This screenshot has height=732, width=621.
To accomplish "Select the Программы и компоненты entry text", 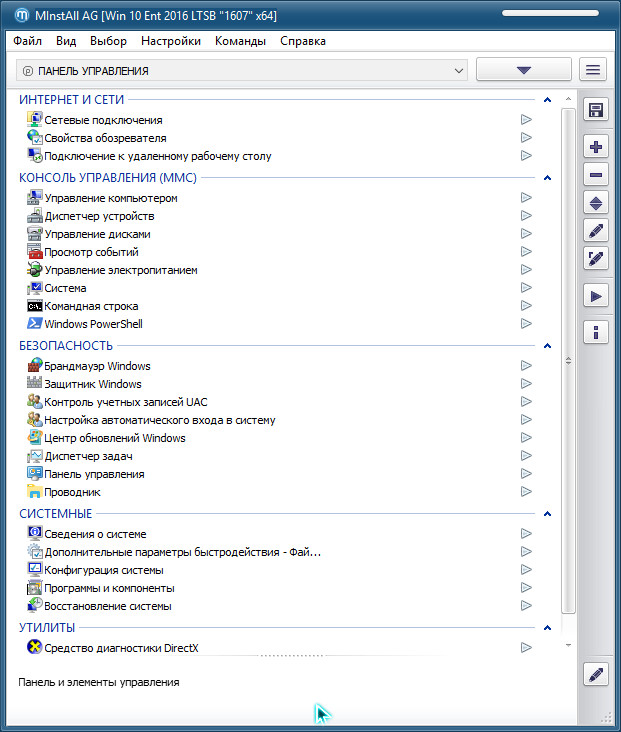I will (x=109, y=588).
